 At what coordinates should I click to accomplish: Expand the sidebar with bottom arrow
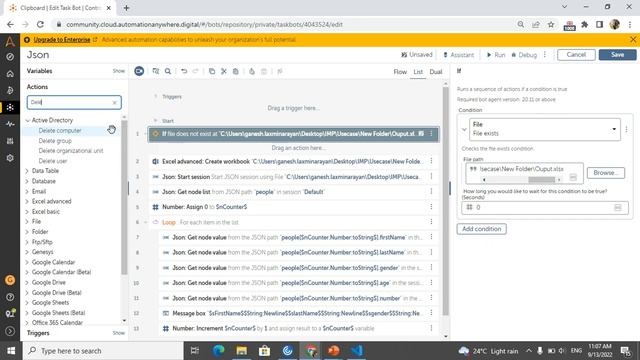pos(10,331)
